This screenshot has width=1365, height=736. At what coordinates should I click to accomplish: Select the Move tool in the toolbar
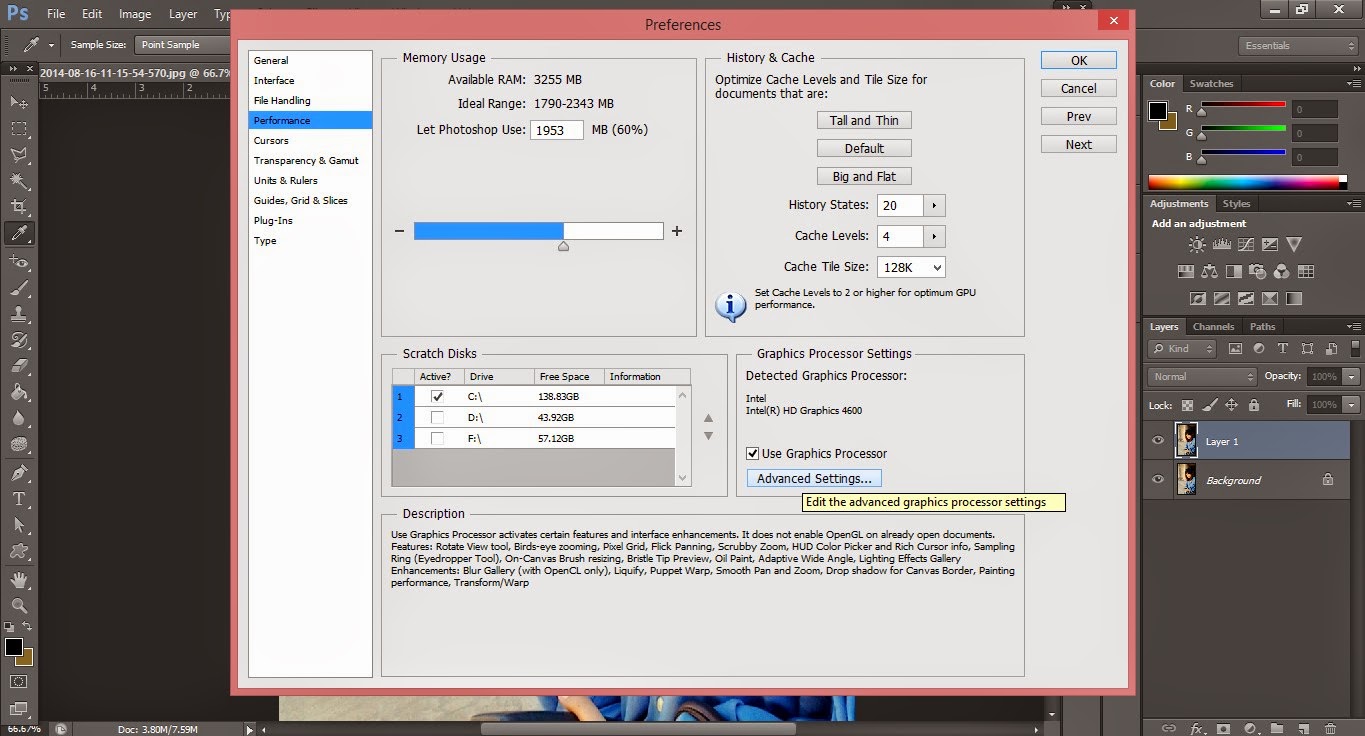(x=18, y=103)
